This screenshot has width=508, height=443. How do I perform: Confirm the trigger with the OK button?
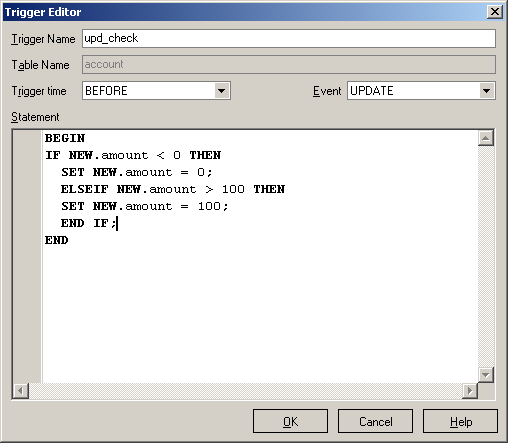point(290,421)
